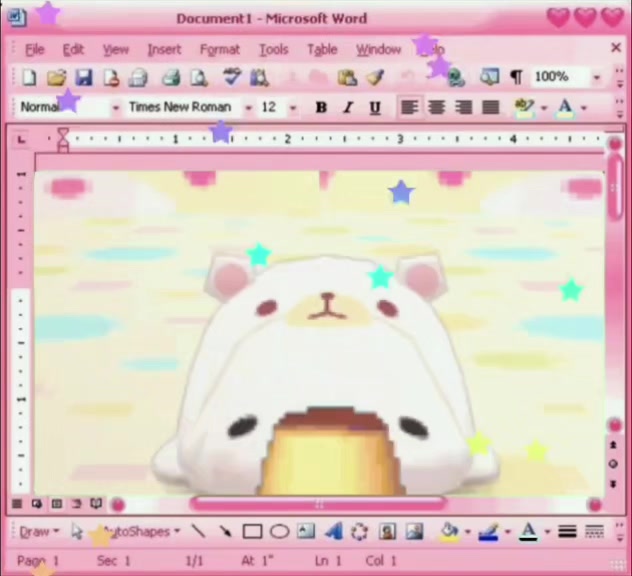This screenshot has width=632, height=576.
Task: Open Print Preview
Action: (199, 77)
